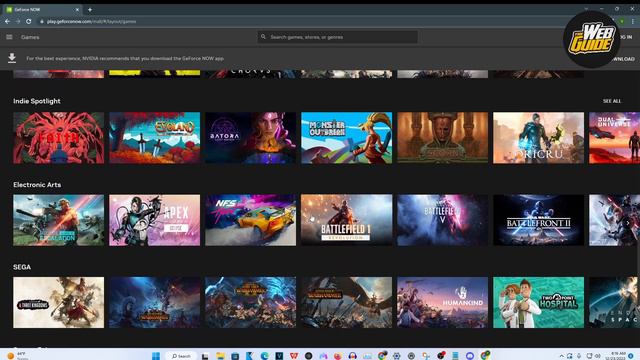Open the Humankind game tile
The height and width of the screenshot is (360, 640).
point(442,302)
